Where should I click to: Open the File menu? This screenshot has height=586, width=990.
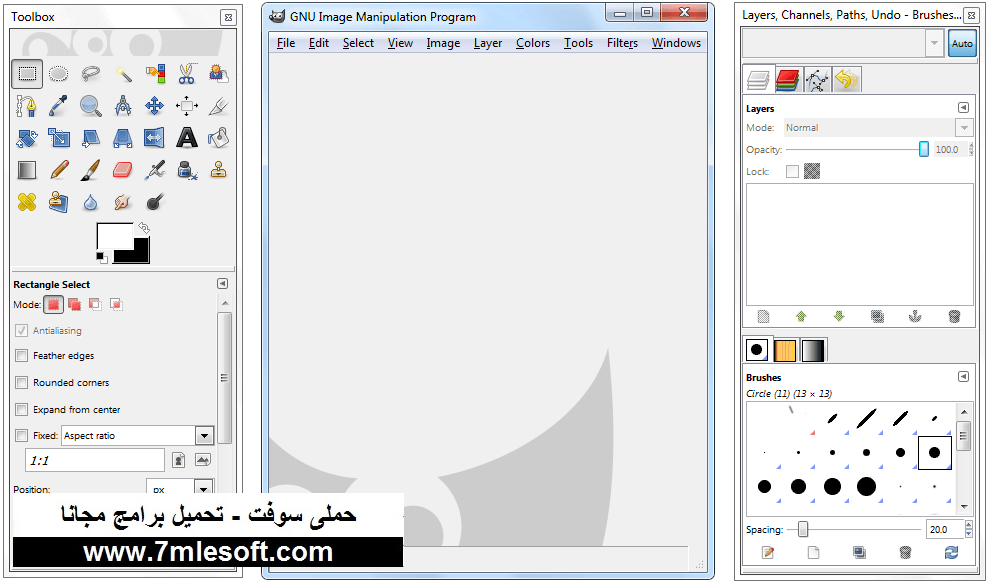pyautogui.click(x=286, y=43)
